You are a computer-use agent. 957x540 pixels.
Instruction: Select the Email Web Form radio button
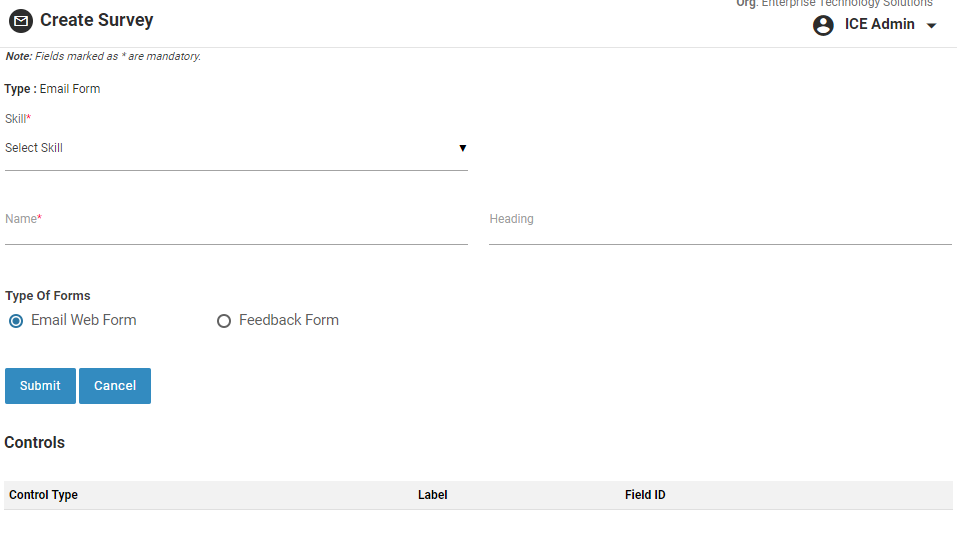tap(16, 321)
